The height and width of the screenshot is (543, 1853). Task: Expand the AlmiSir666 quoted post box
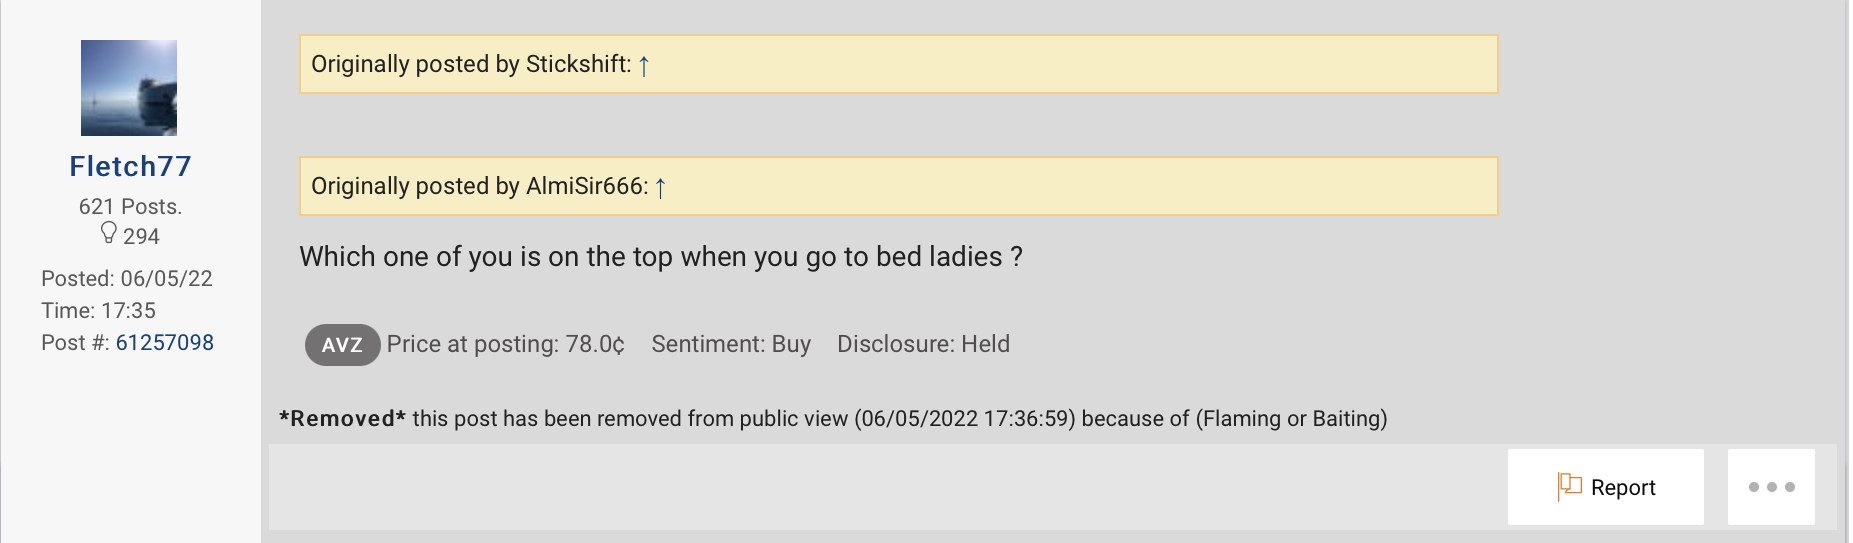tap(1000, 186)
